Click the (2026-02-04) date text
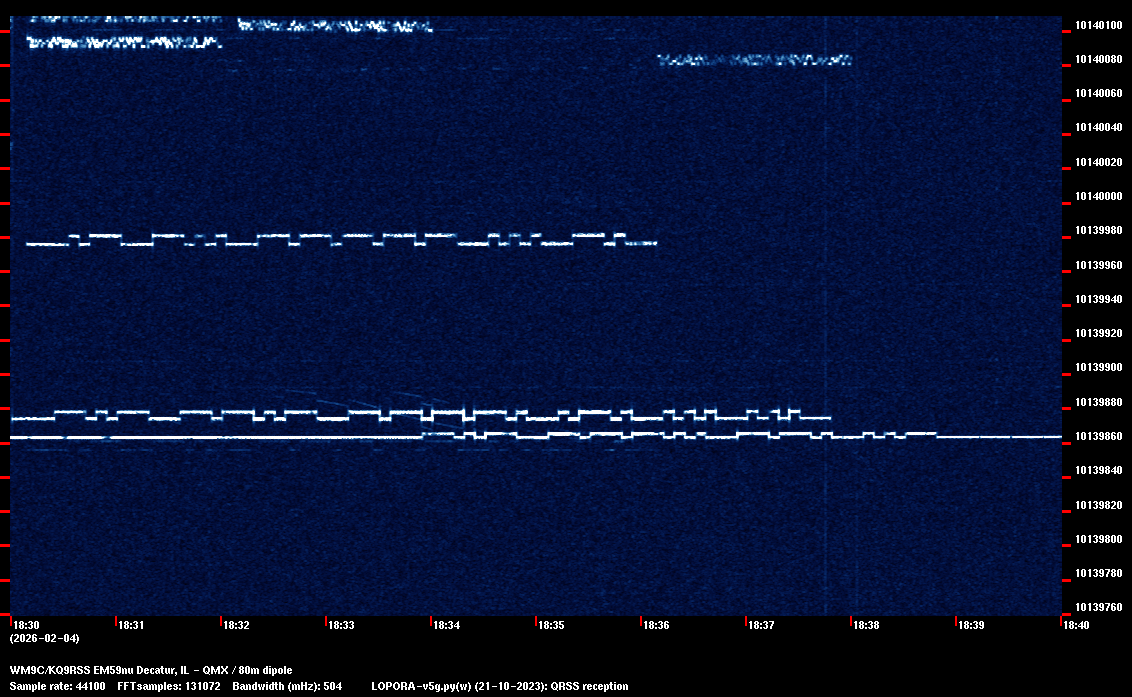Viewport: 1132px width, 697px height. point(44,638)
